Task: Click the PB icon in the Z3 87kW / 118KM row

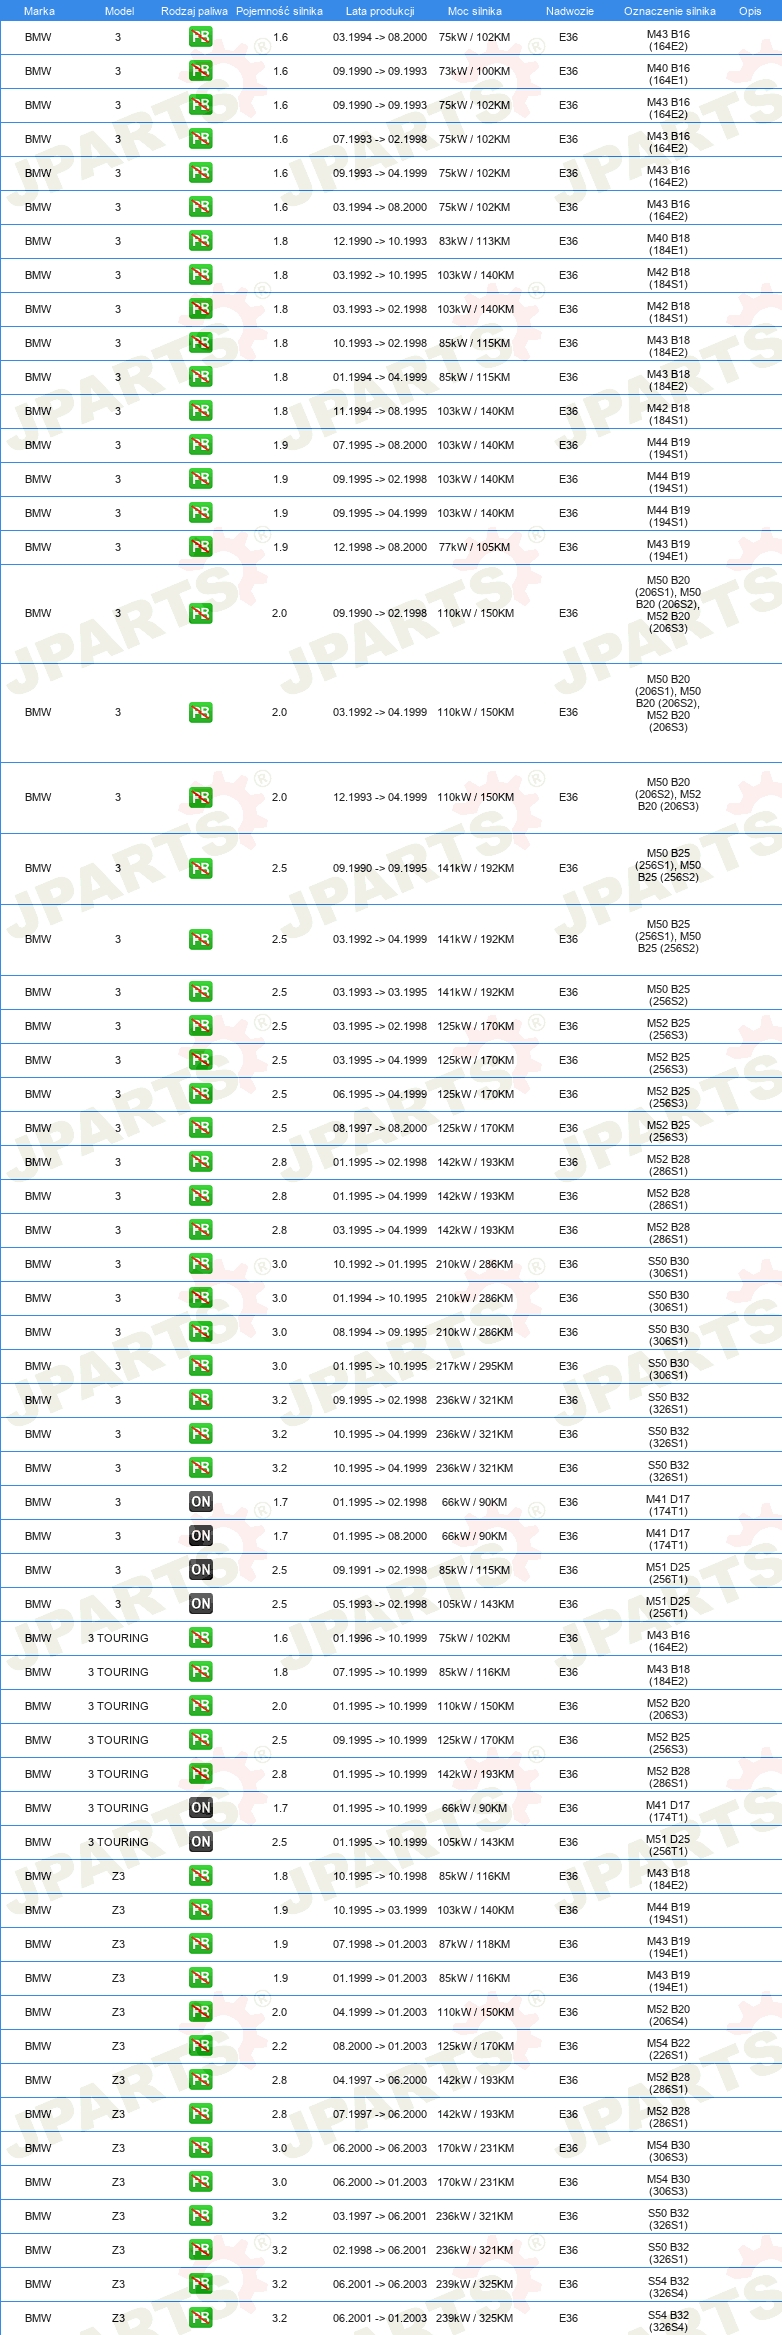Action: [200, 1944]
